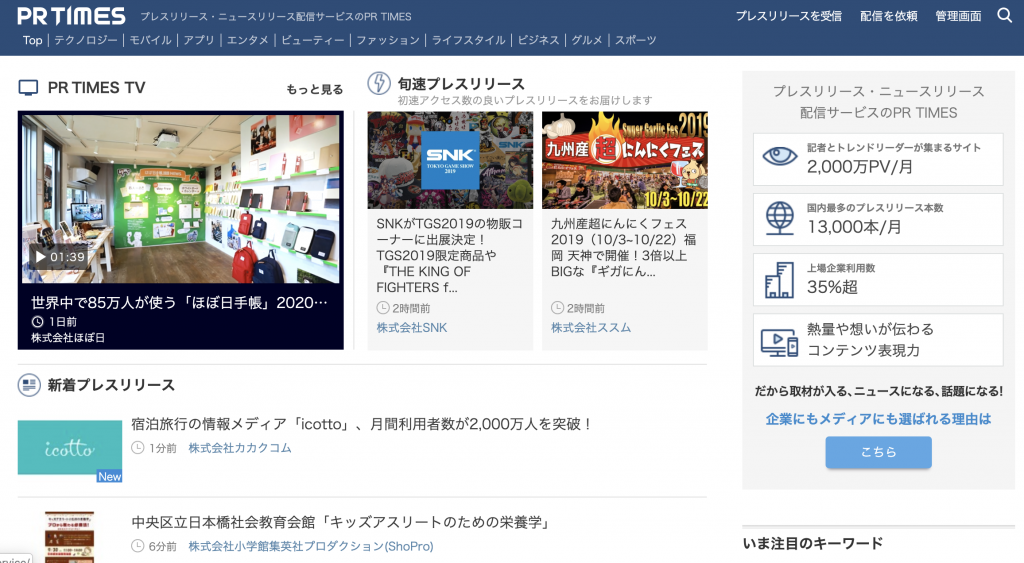This screenshot has width=1024, height=563.
Task: Open the グルメ category
Action: (x=586, y=40)
